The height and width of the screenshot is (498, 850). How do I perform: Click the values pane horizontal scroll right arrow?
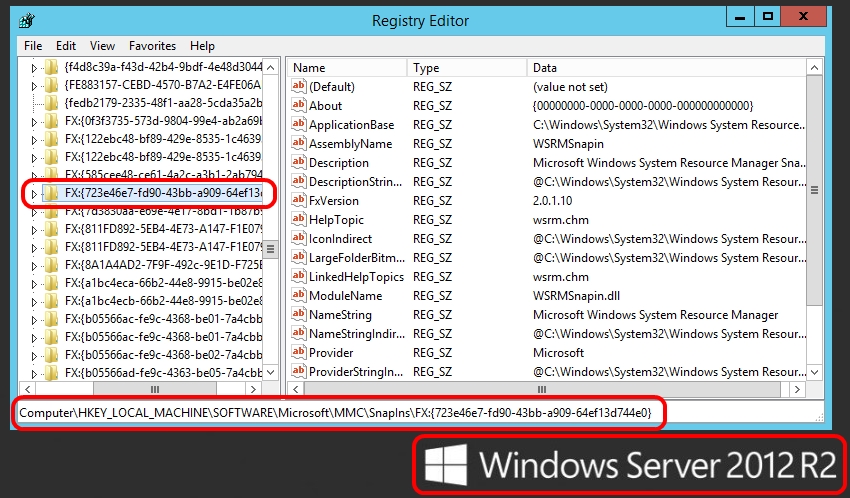pos(797,389)
